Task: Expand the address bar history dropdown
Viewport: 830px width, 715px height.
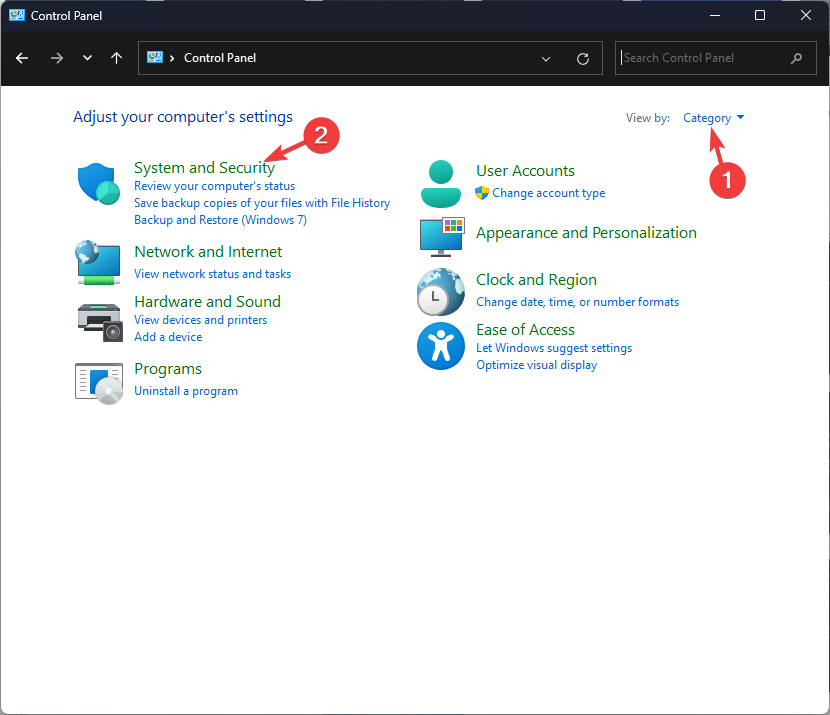Action: (x=546, y=59)
